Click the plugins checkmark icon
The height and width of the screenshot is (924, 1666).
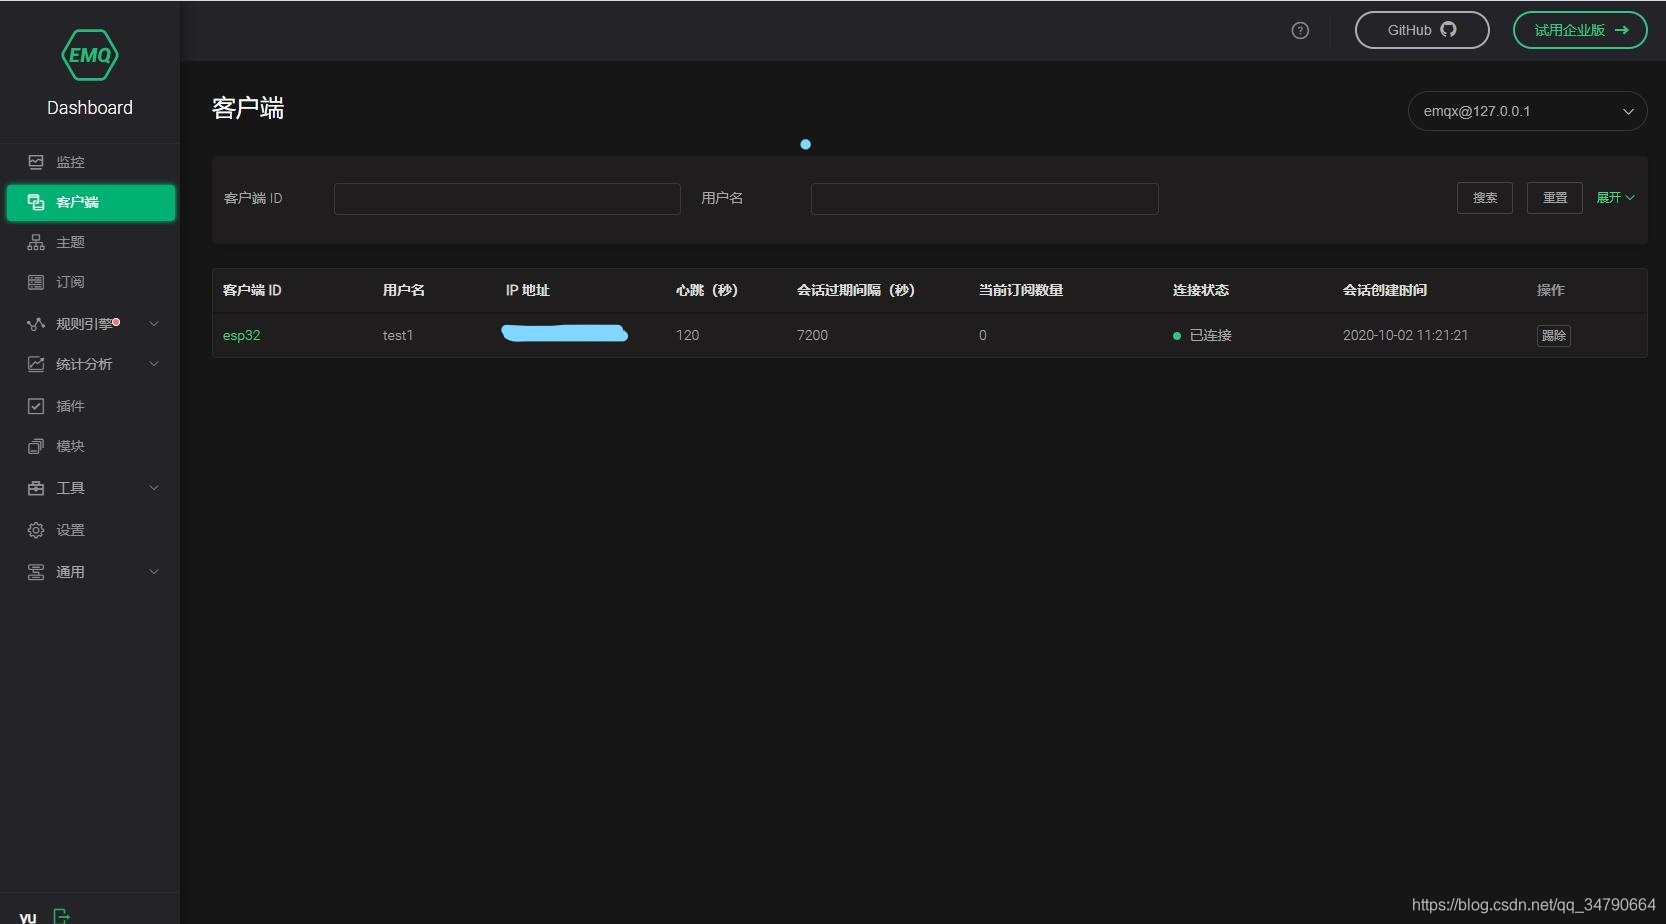click(x=36, y=406)
